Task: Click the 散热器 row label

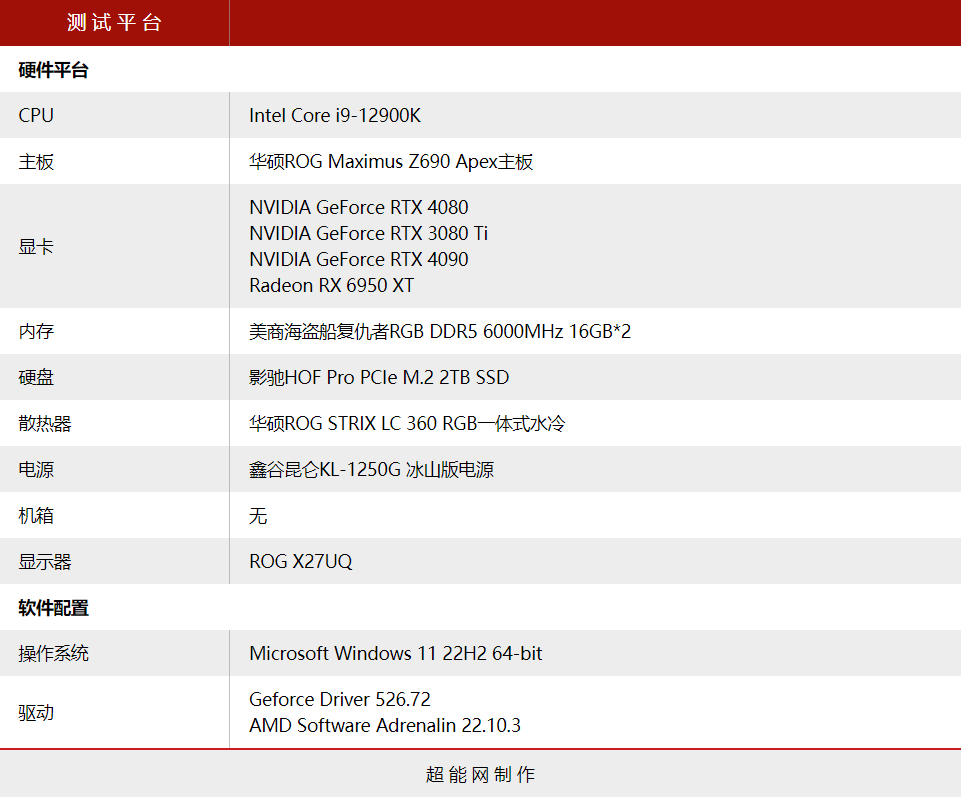Action: click(45, 423)
